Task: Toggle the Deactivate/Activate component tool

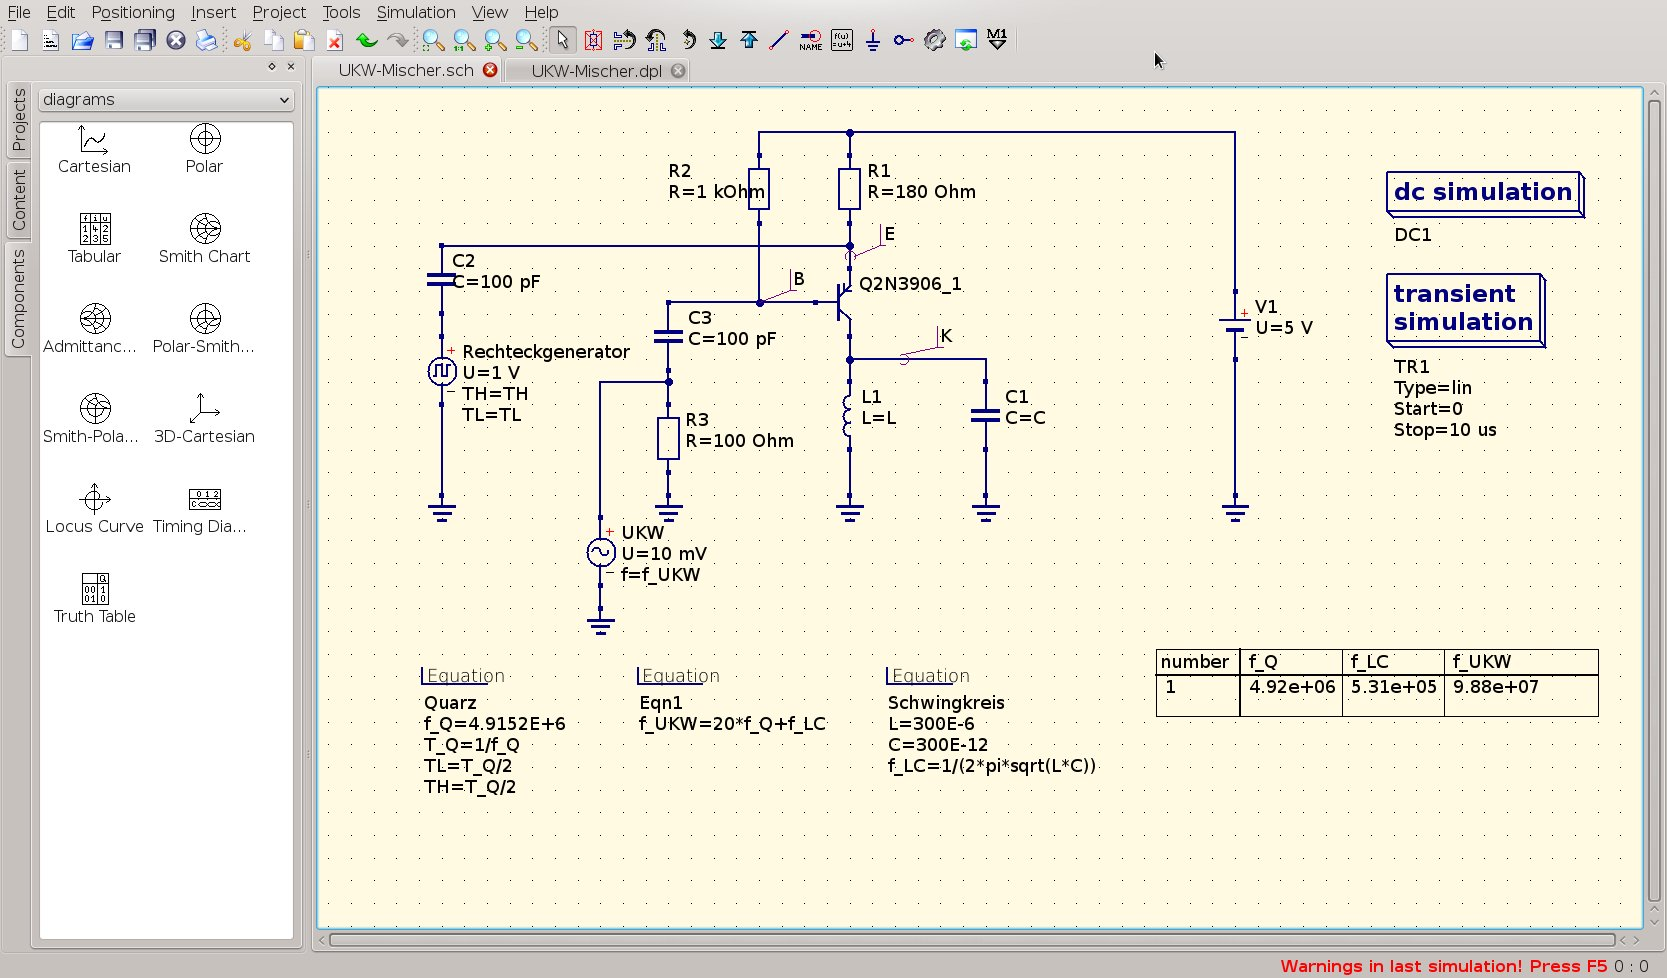Action: (593, 40)
